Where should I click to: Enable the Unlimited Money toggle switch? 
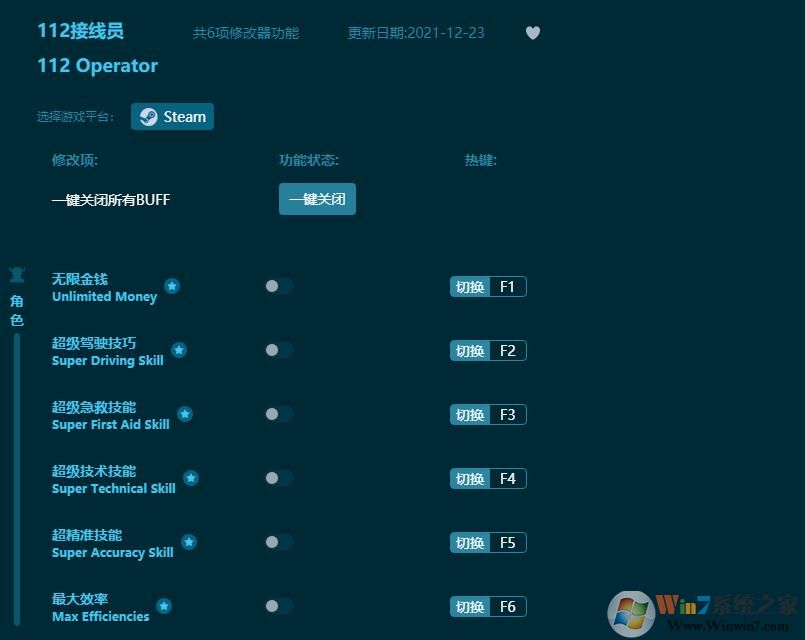pos(279,286)
